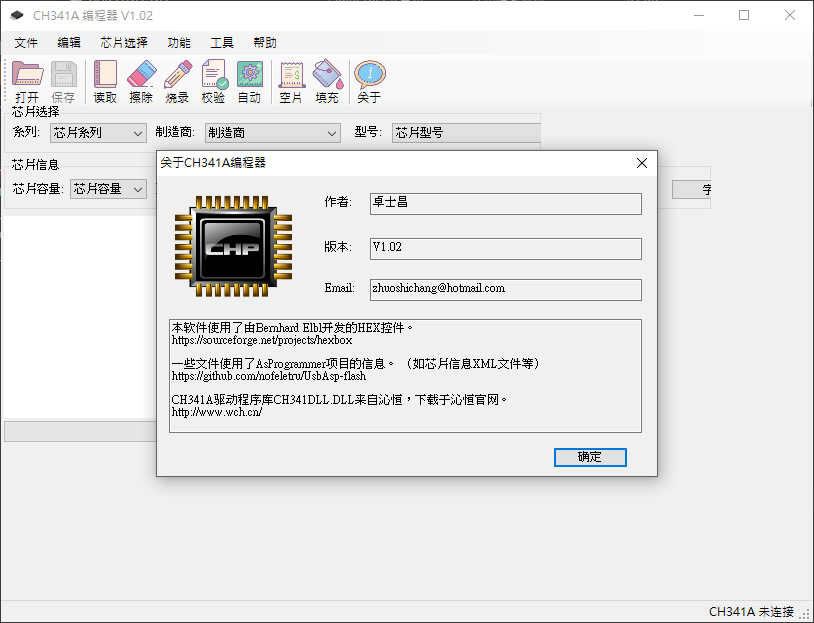Minimize the CH341A 编程器 window
The height and width of the screenshot is (623, 814).
[699, 15]
